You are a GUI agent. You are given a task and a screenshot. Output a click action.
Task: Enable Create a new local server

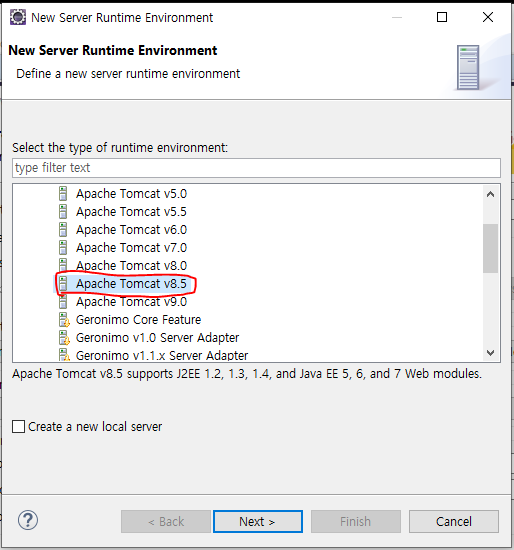pos(18,427)
